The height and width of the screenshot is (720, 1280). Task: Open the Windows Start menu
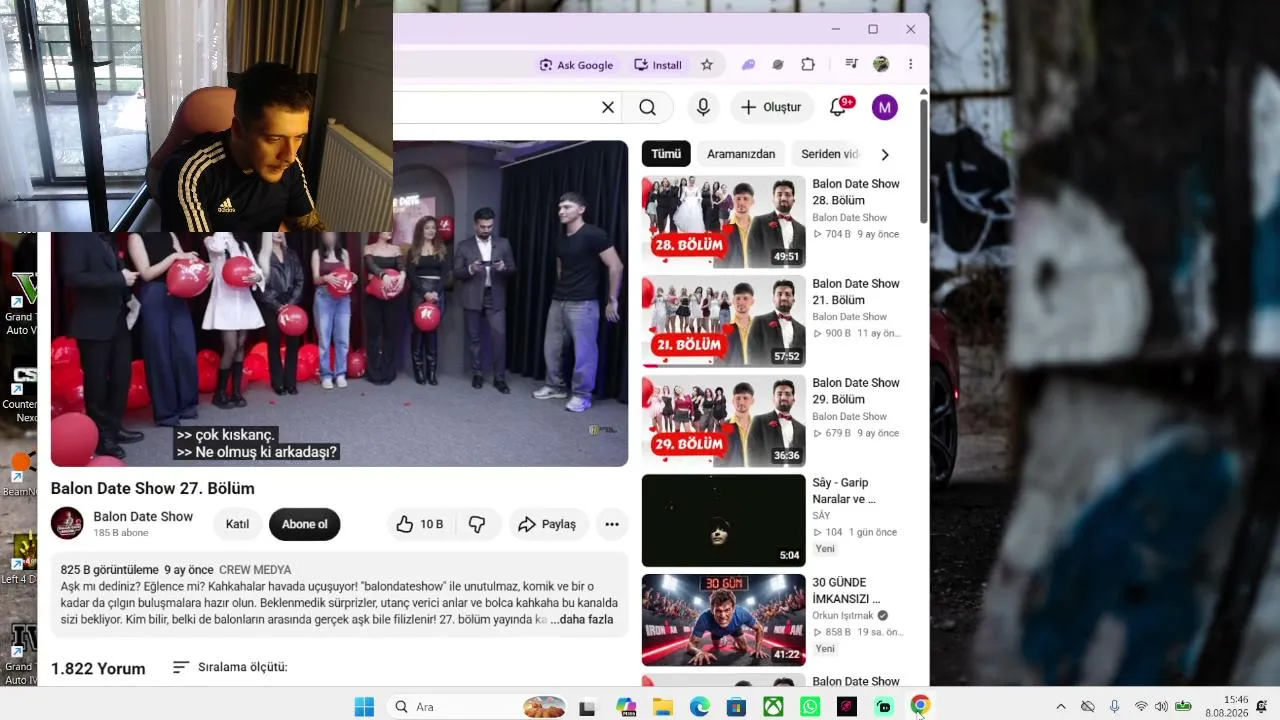click(x=364, y=707)
